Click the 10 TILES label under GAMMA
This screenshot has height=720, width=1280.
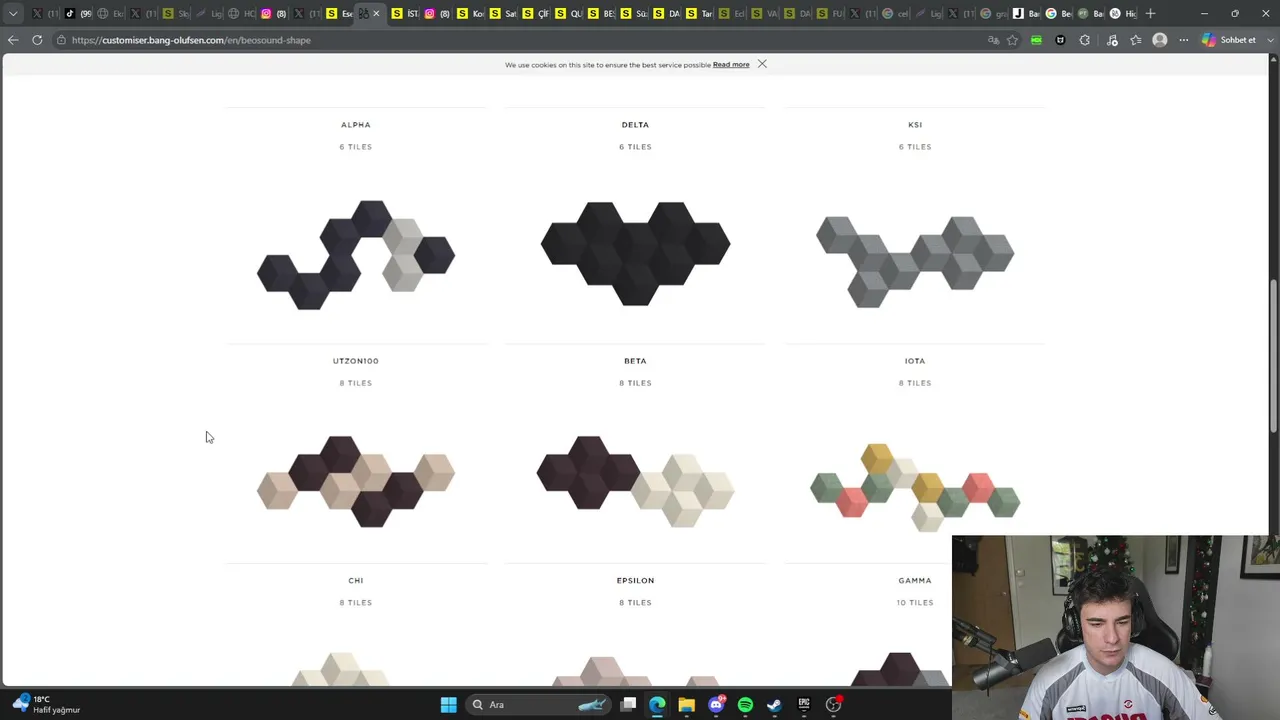(x=915, y=603)
